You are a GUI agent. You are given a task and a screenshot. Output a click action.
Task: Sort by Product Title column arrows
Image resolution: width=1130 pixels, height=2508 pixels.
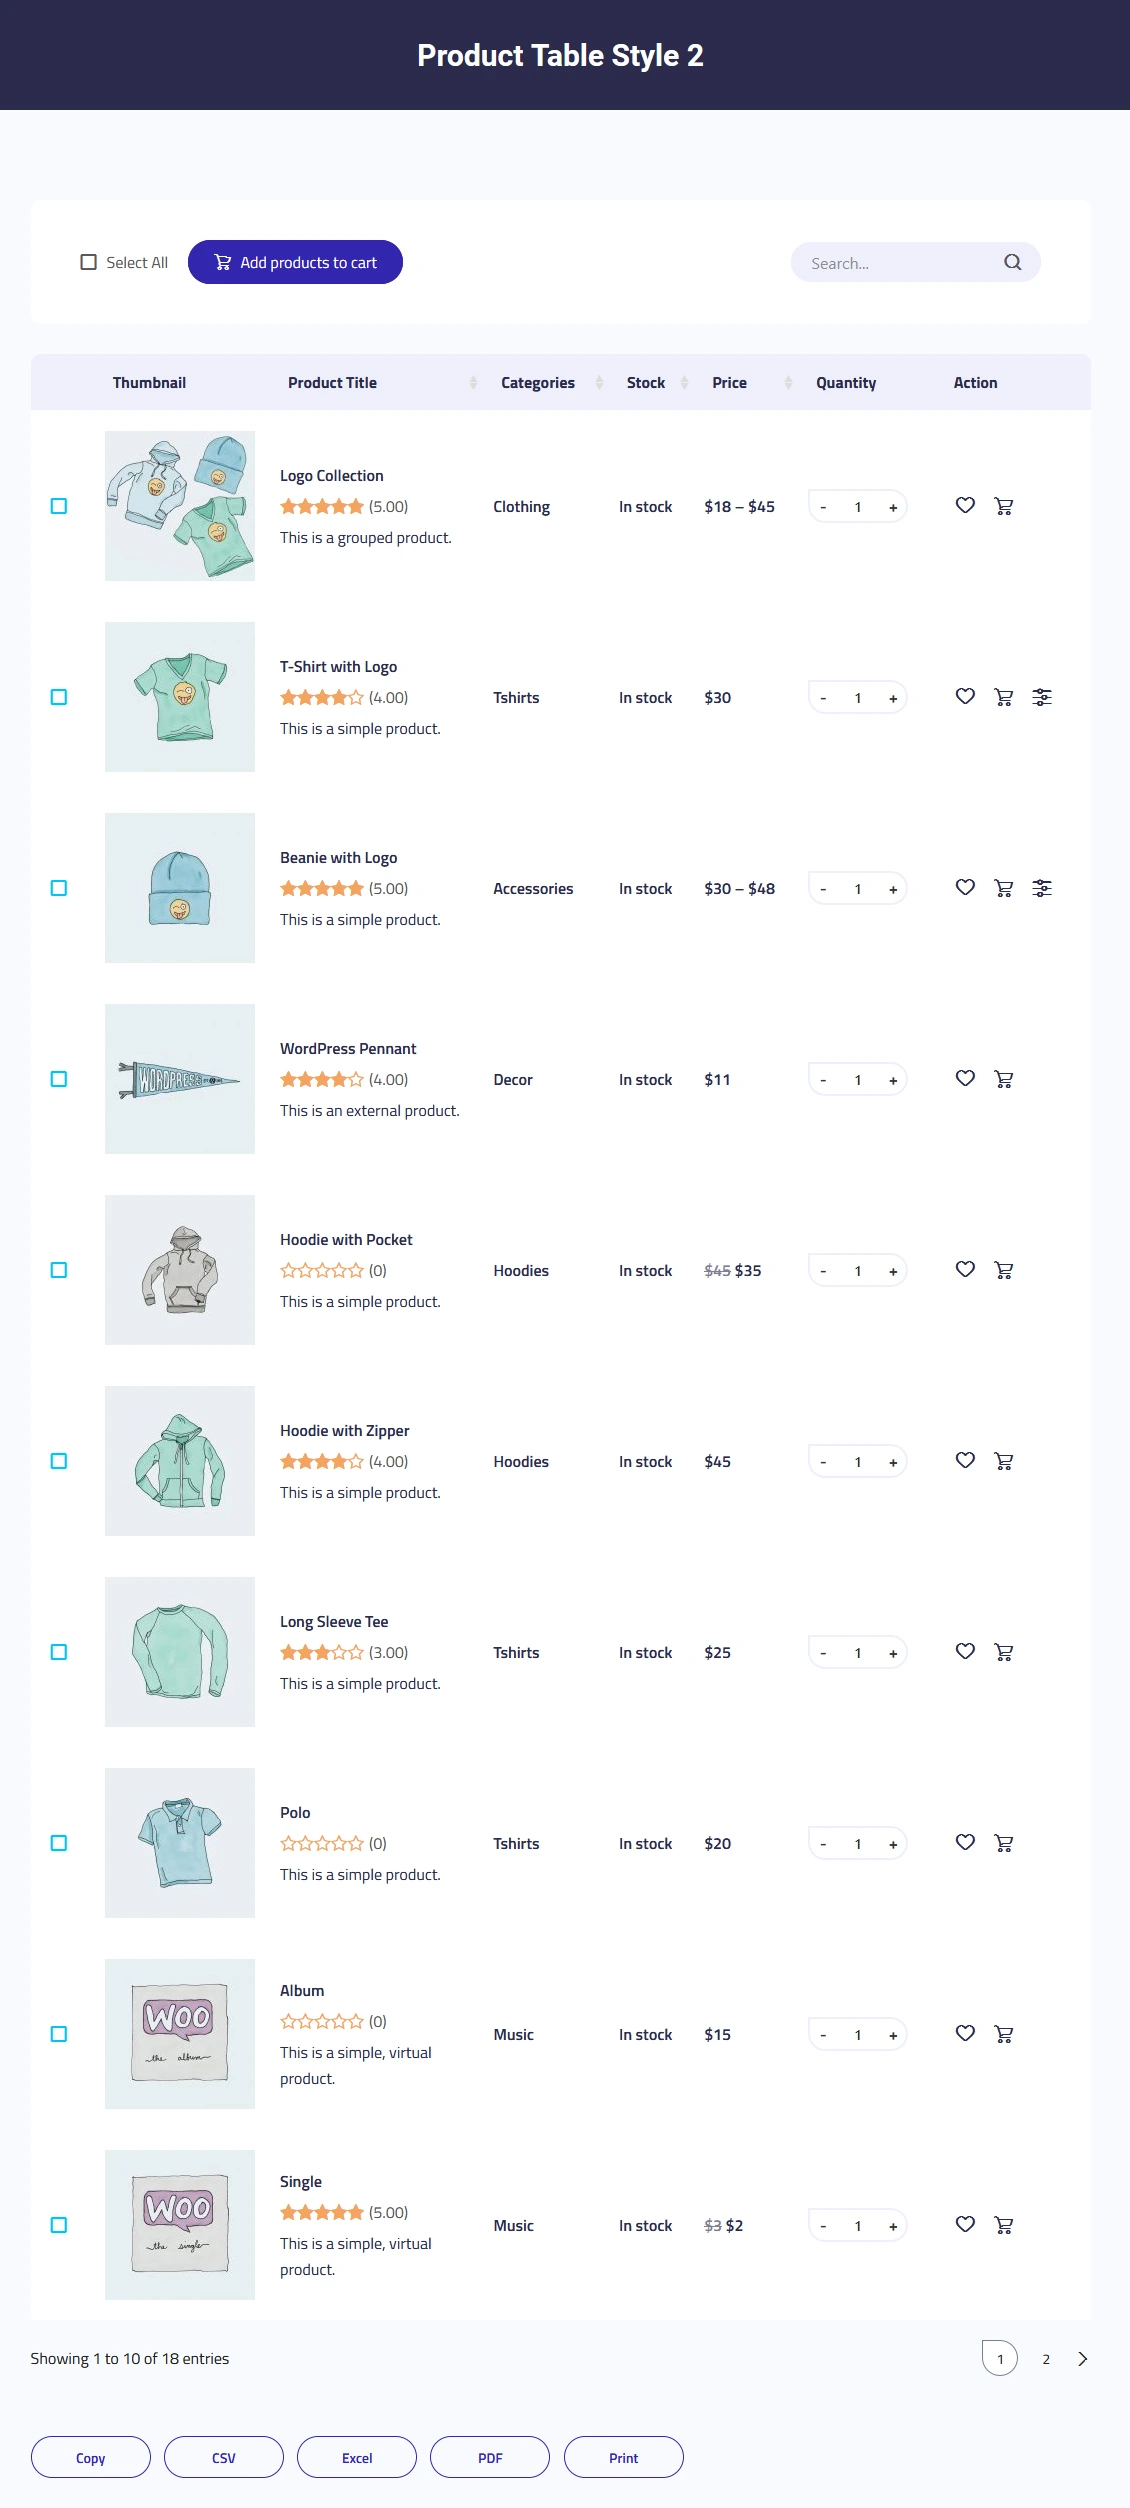[x=473, y=383]
